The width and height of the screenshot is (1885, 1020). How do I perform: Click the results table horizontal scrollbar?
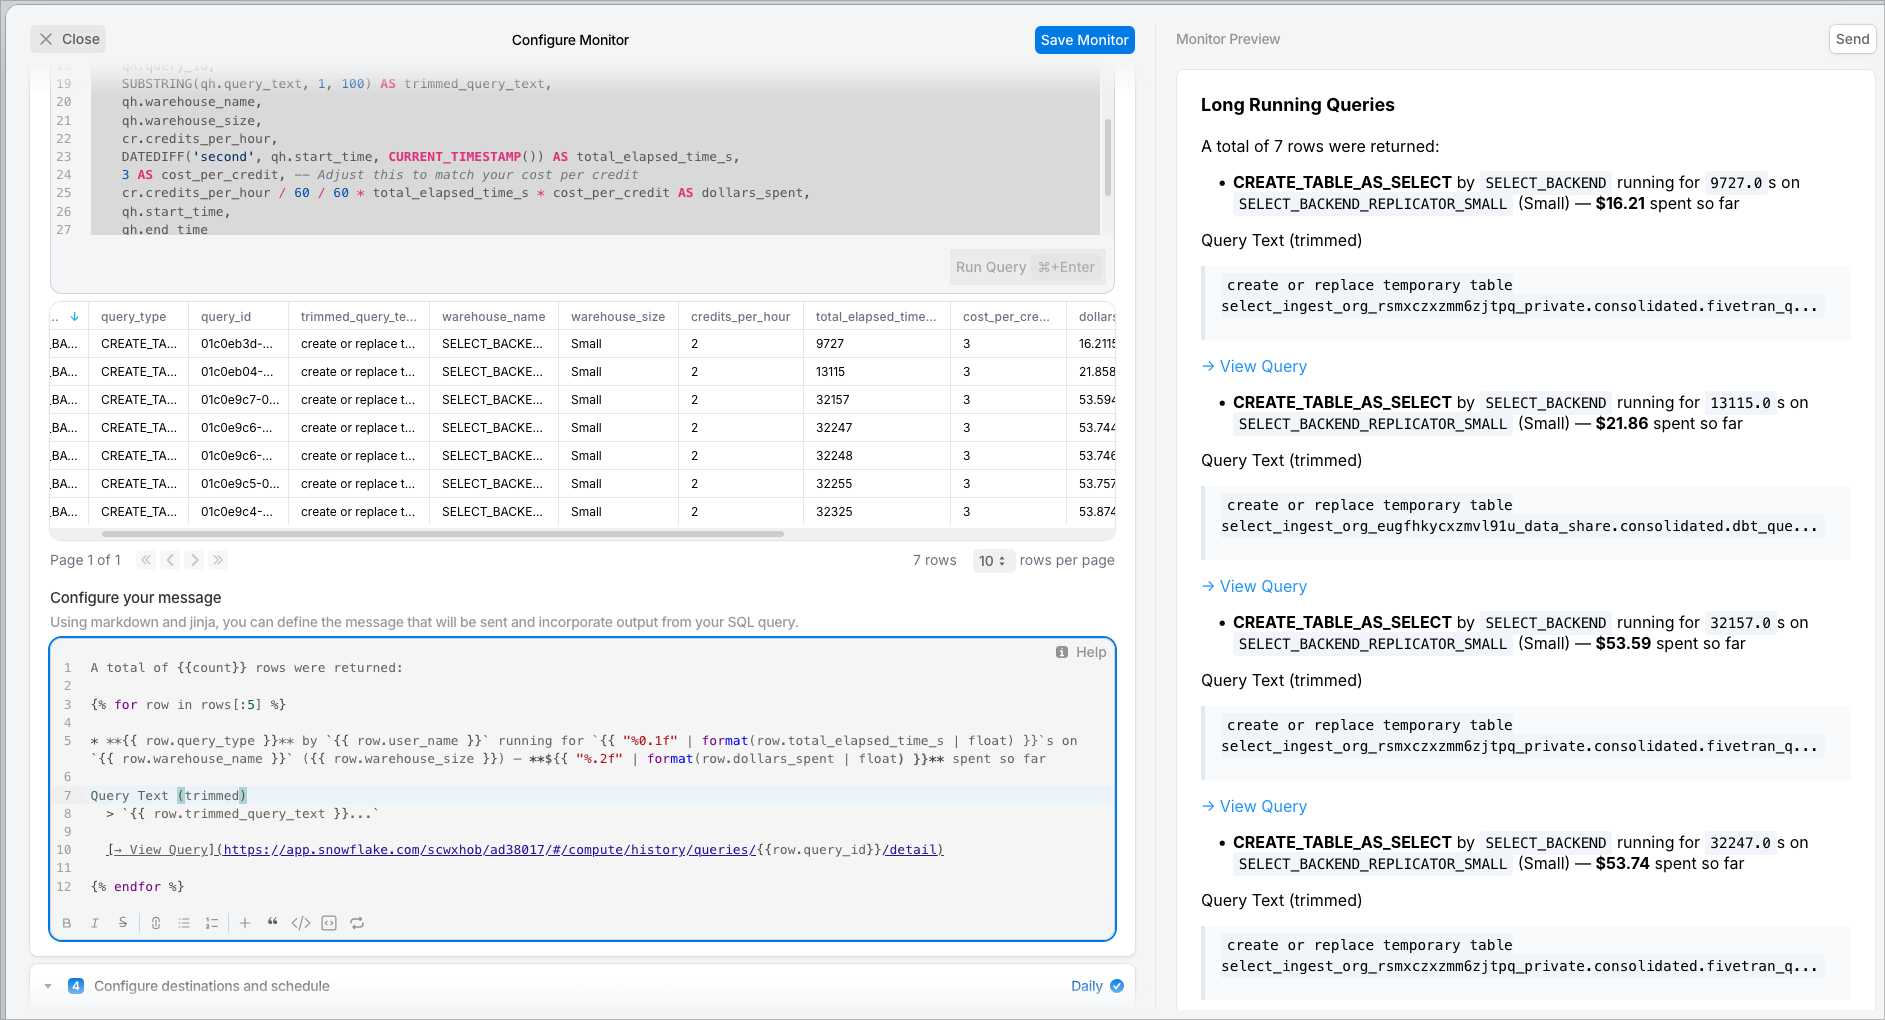tap(443, 534)
